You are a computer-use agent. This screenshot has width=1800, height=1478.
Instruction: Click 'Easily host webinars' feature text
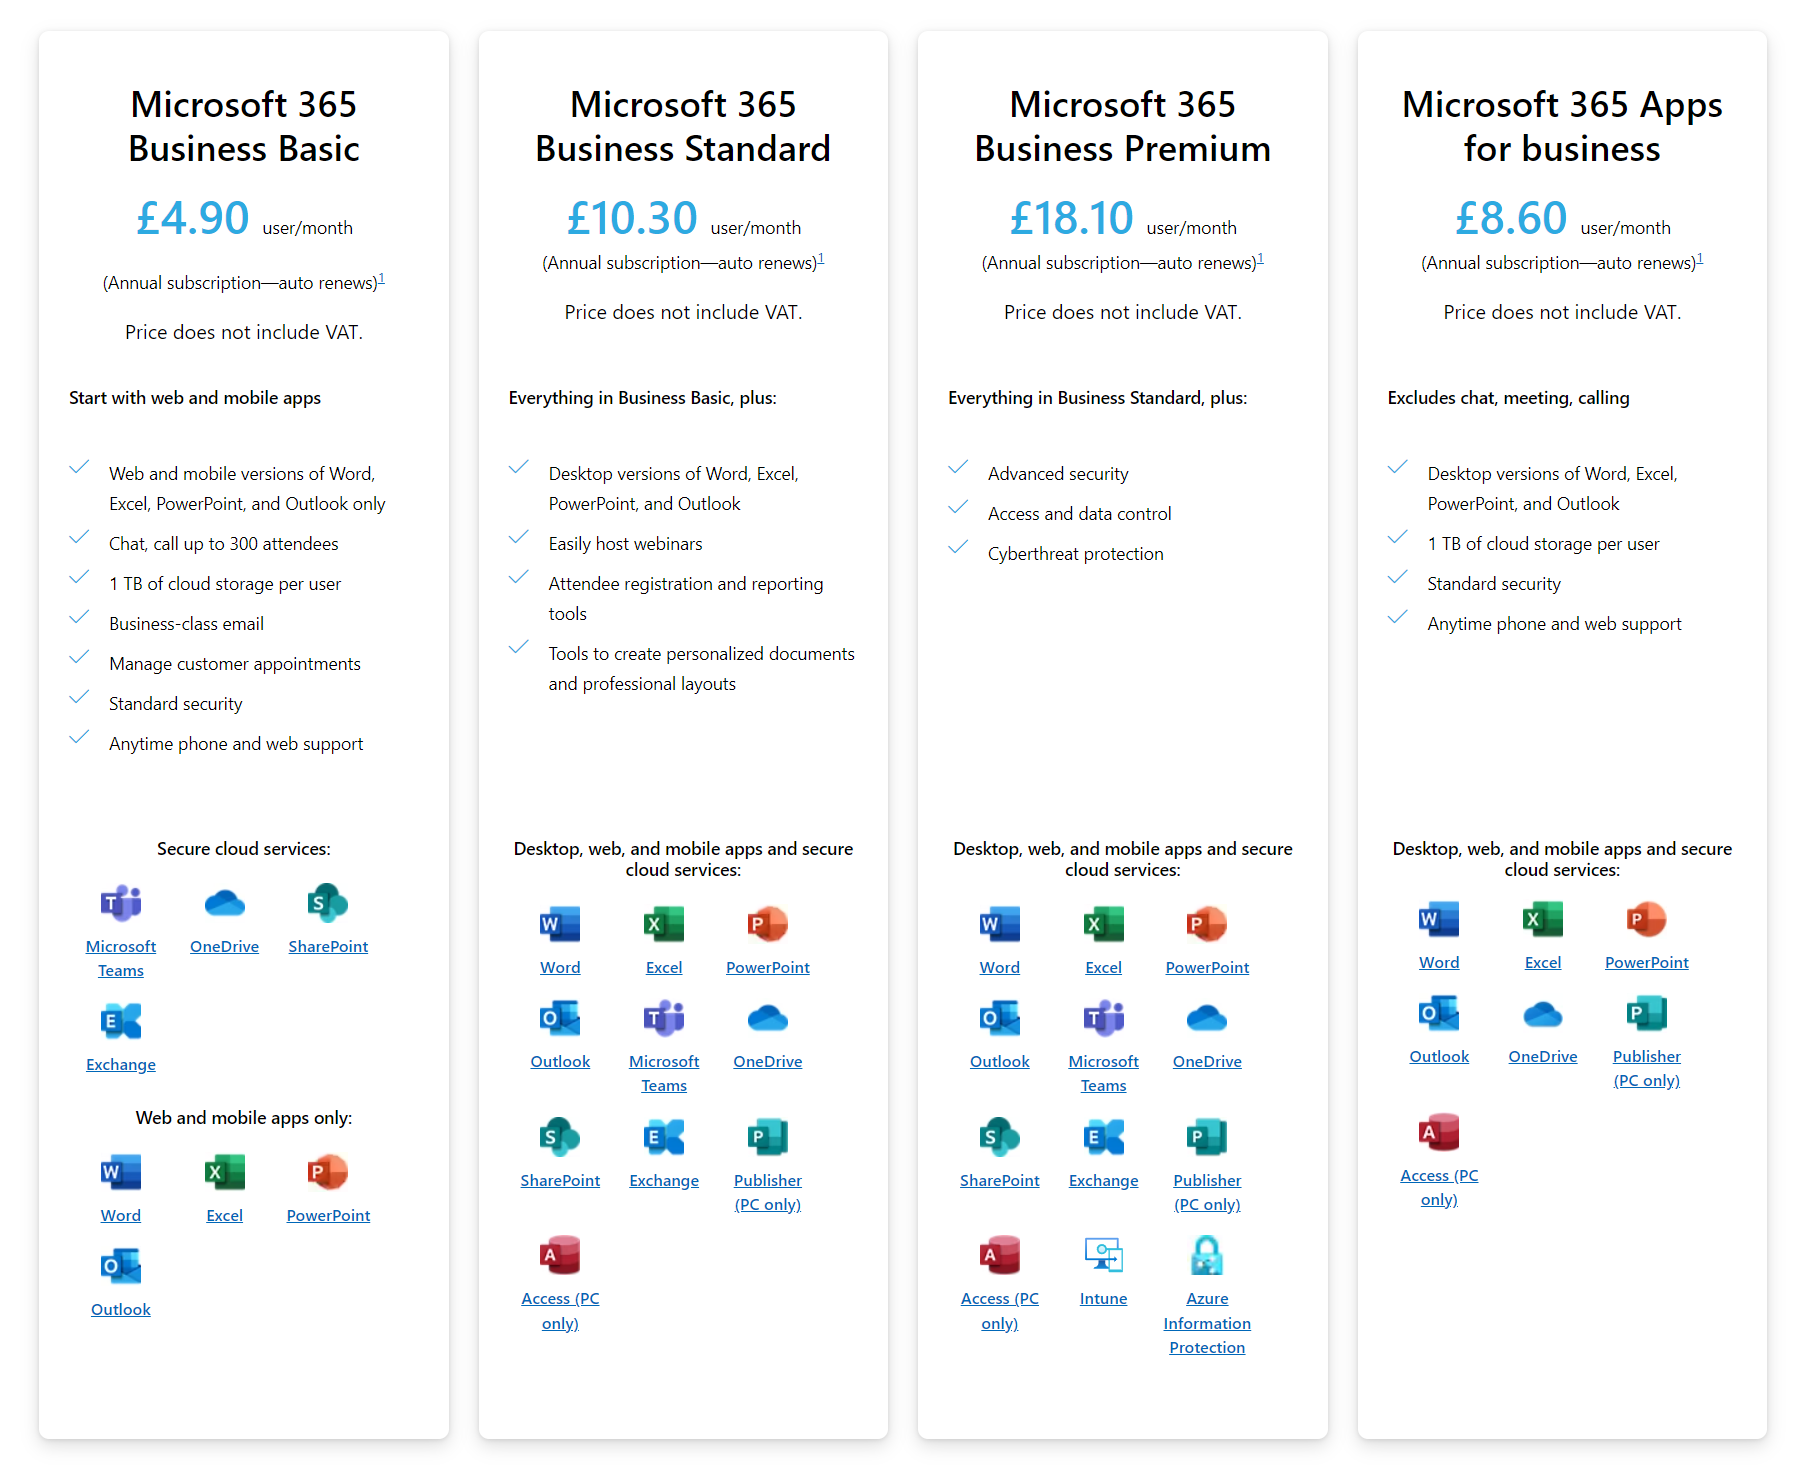point(625,544)
